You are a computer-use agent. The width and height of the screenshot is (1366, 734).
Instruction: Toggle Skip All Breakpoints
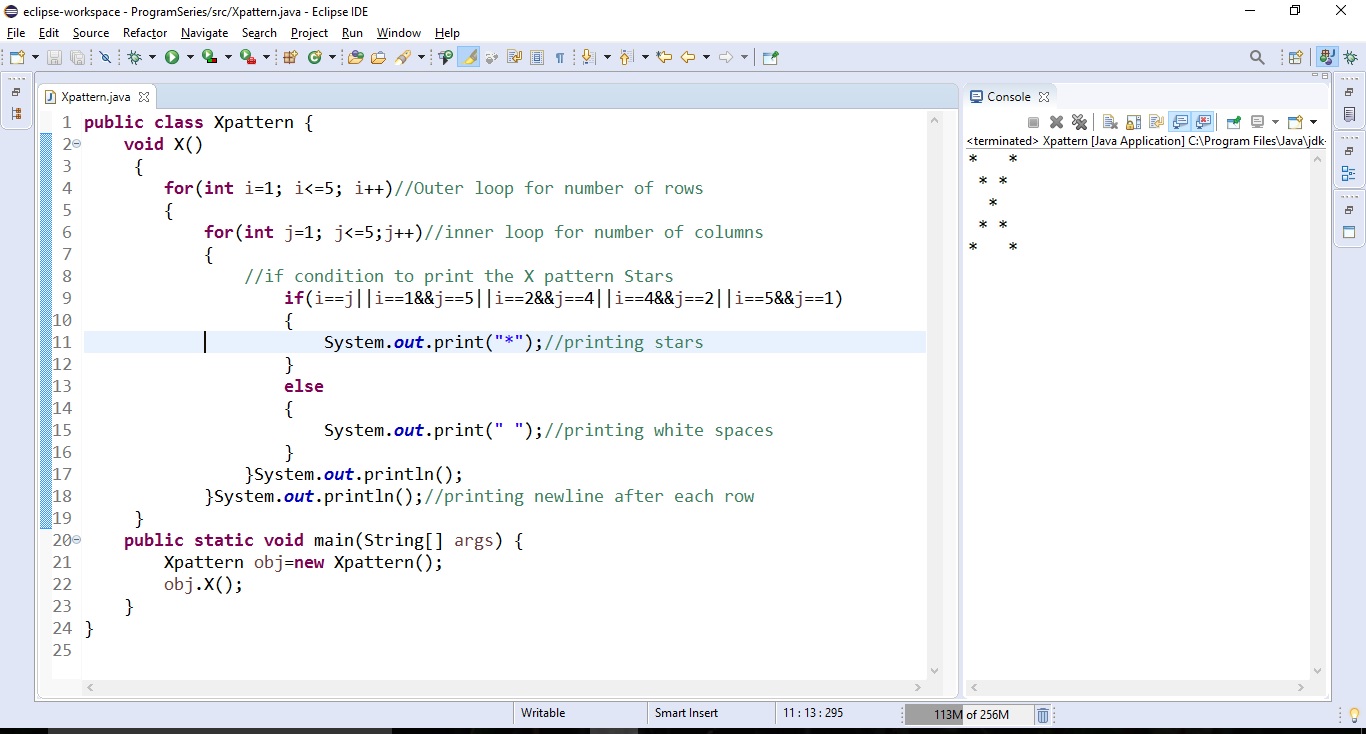pyautogui.click(x=105, y=57)
